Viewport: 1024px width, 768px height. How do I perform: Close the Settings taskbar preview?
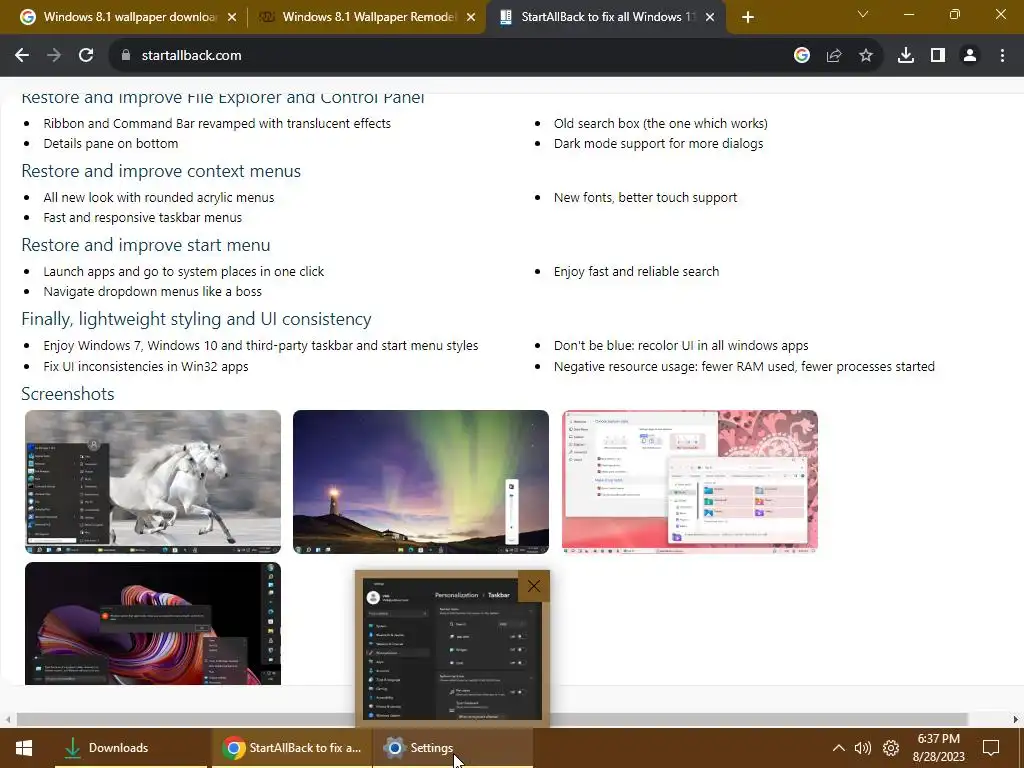[534, 586]
